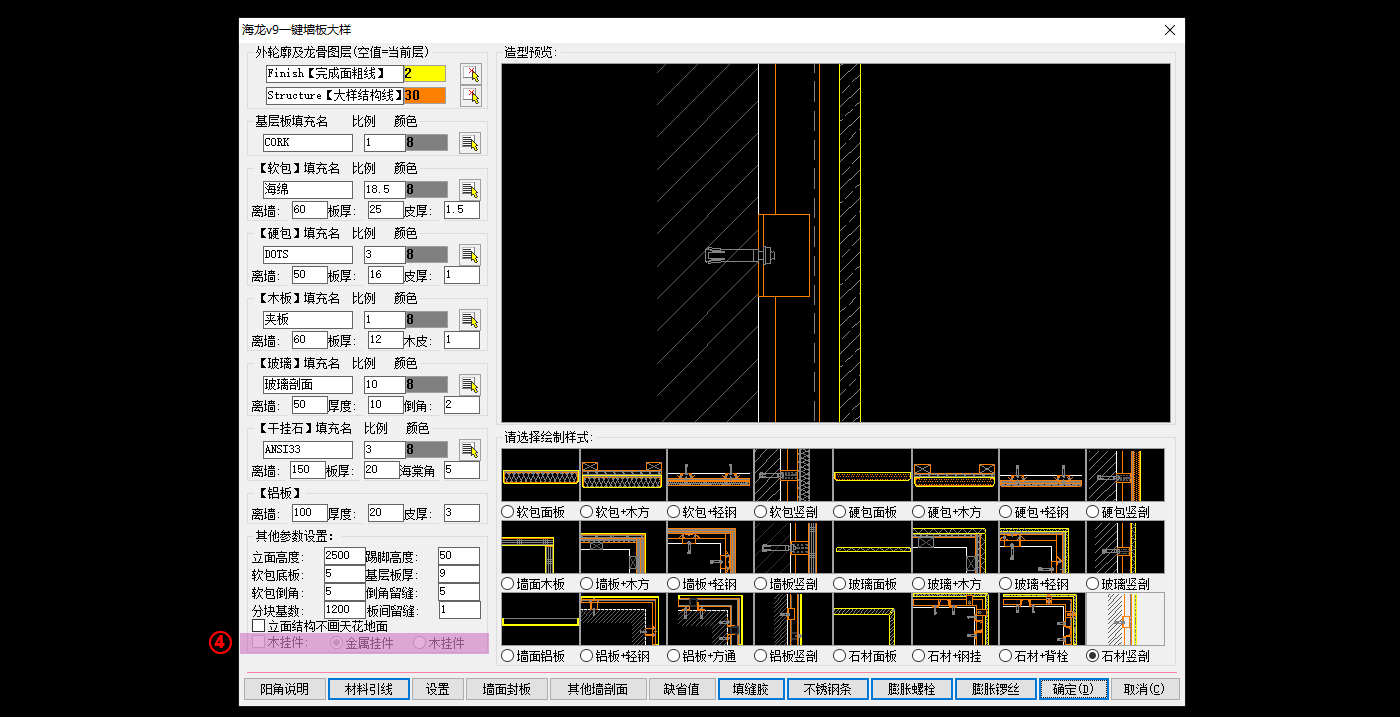Open the hatch picker for DOTS fill
The width and height of the screenshot is (1400, 717).
pyautogui.click(x=469, y=255)
